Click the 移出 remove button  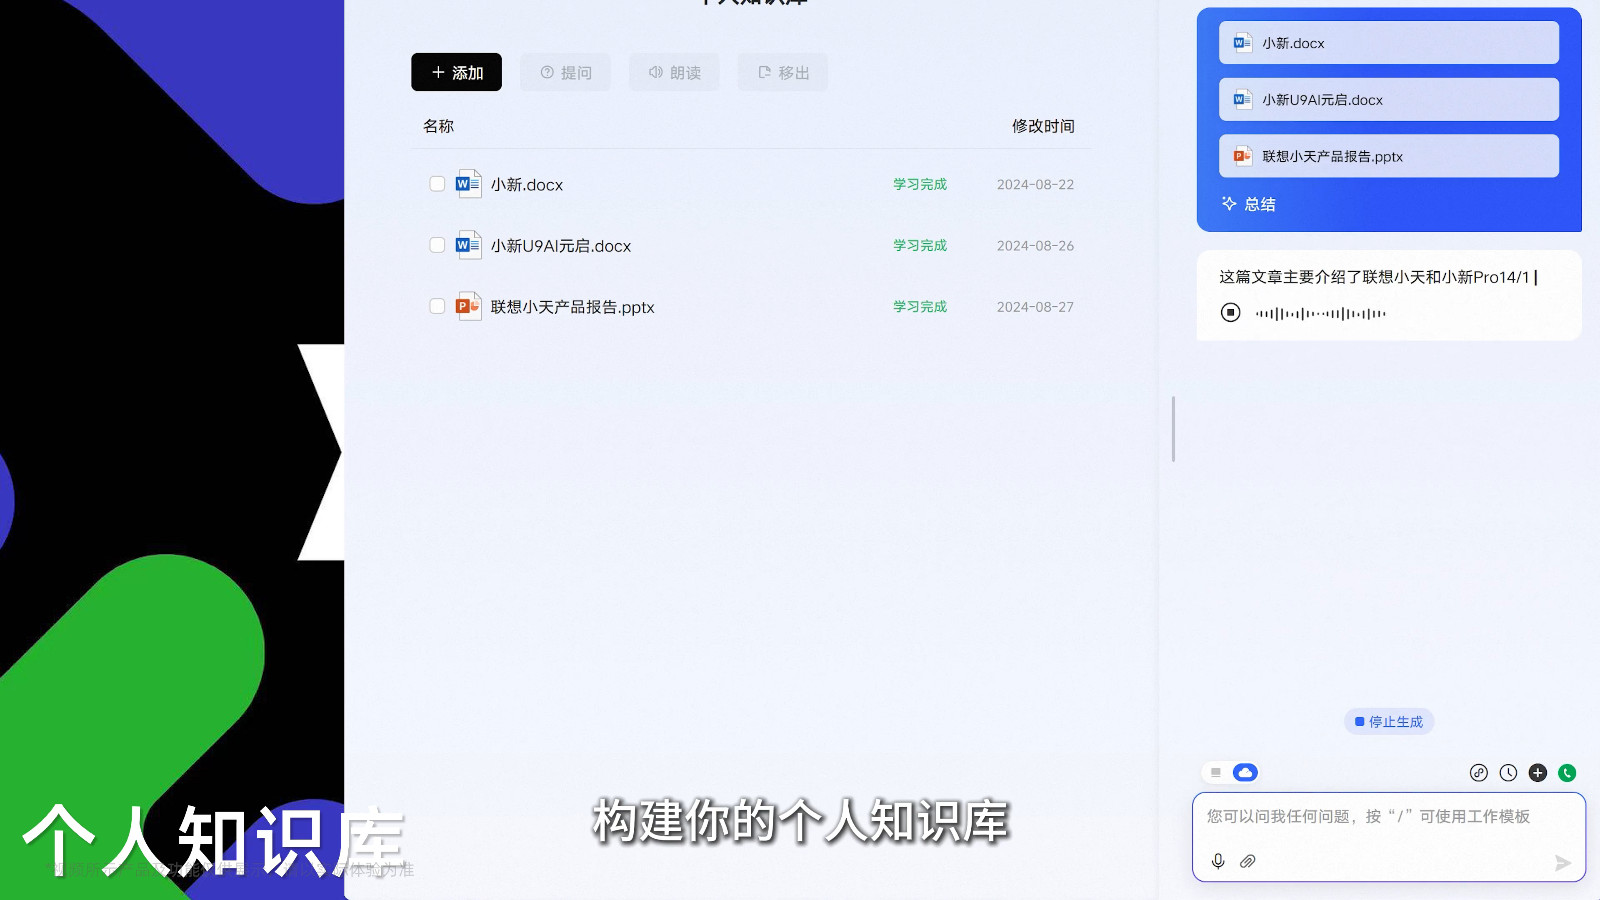click(x=783, y=72)
